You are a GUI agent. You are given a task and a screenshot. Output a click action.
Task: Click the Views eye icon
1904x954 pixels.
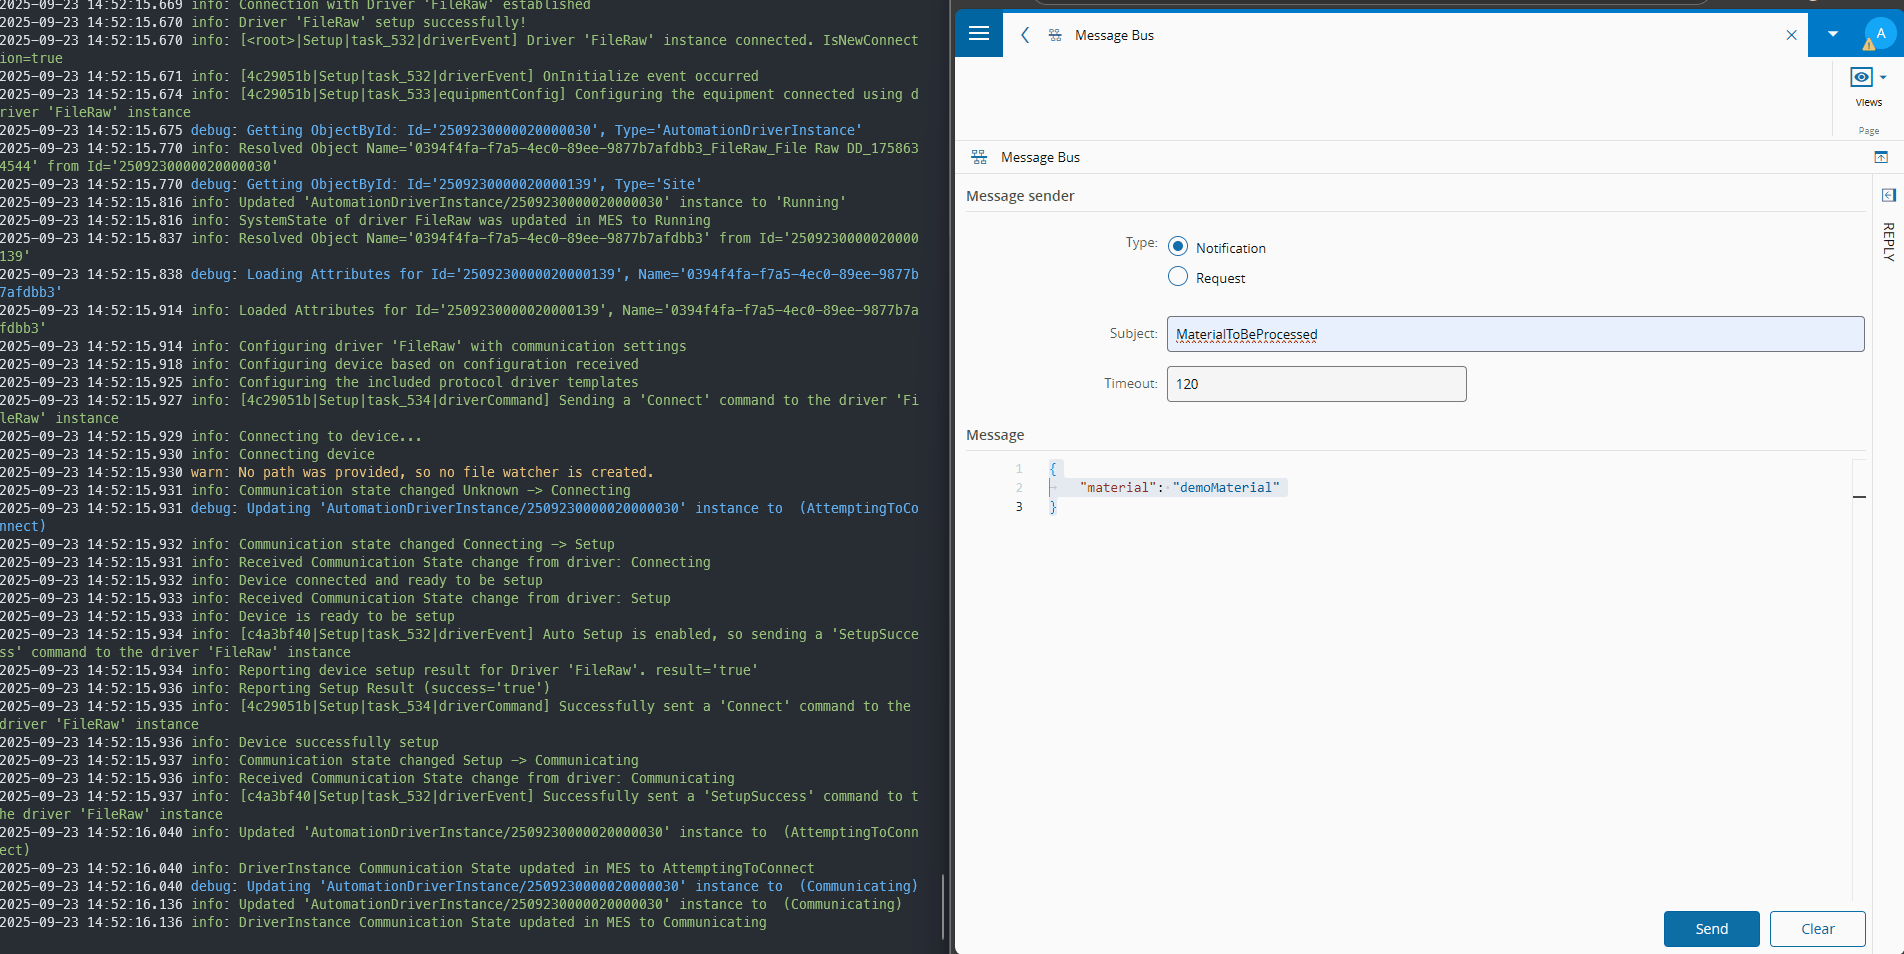(1861, 77)
